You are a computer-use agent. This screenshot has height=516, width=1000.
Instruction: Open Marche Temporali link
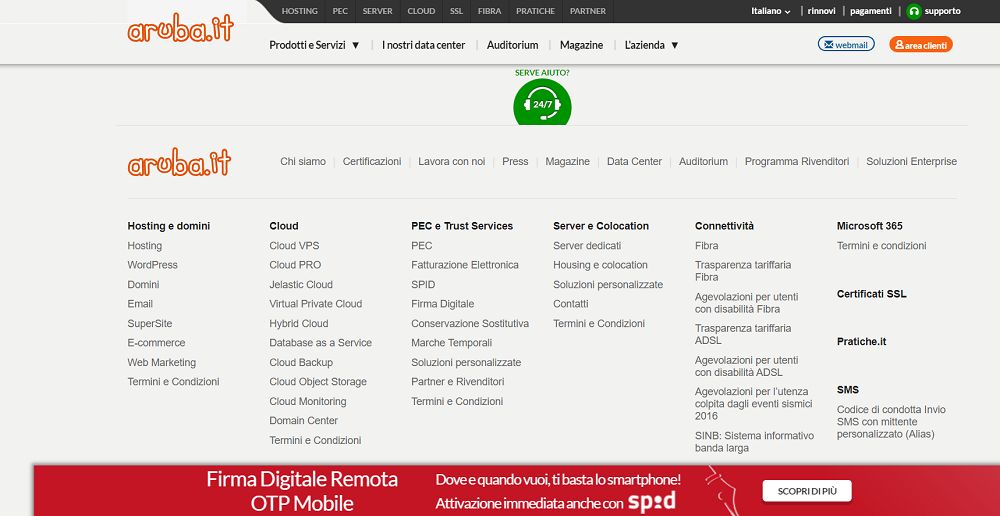coord(452,343)
